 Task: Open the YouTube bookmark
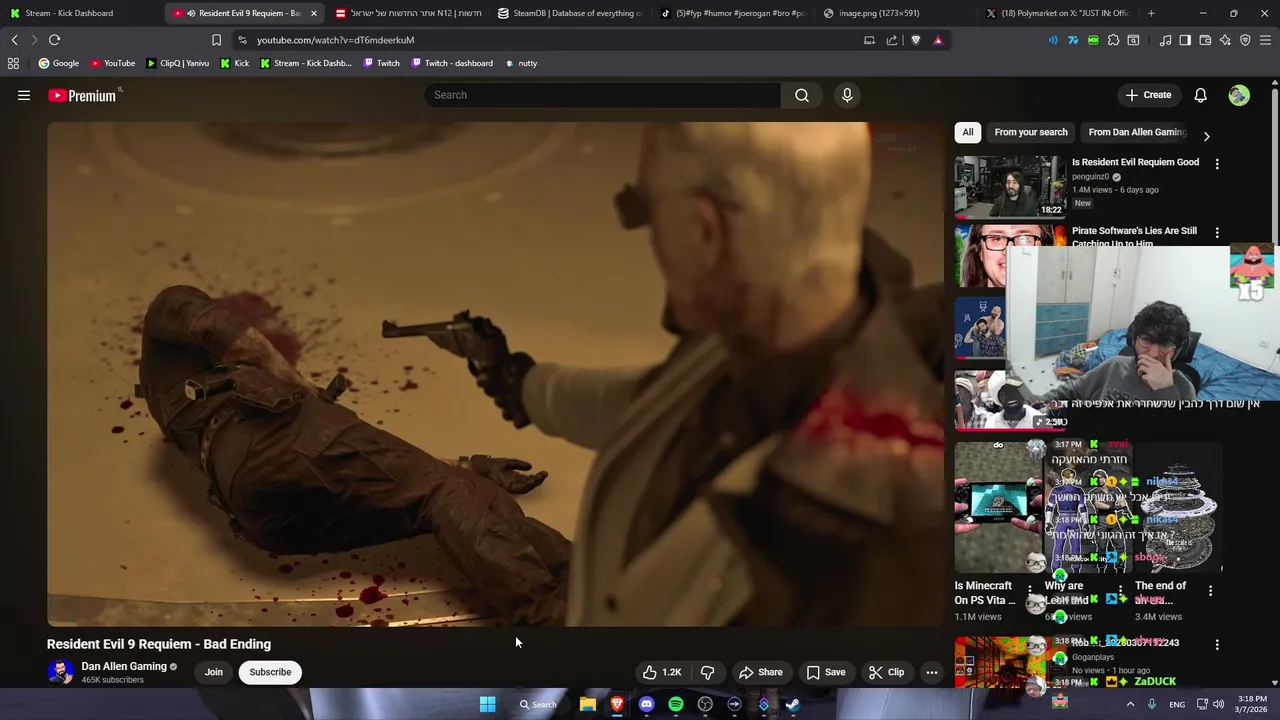click(112, 63)
